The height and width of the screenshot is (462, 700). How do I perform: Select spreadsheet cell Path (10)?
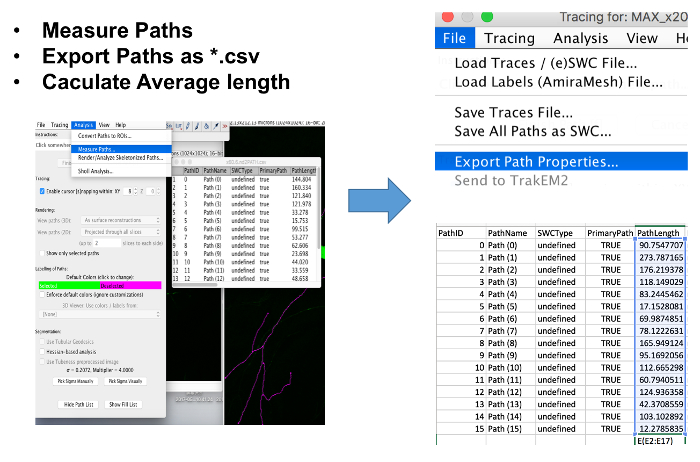point(511,367)
